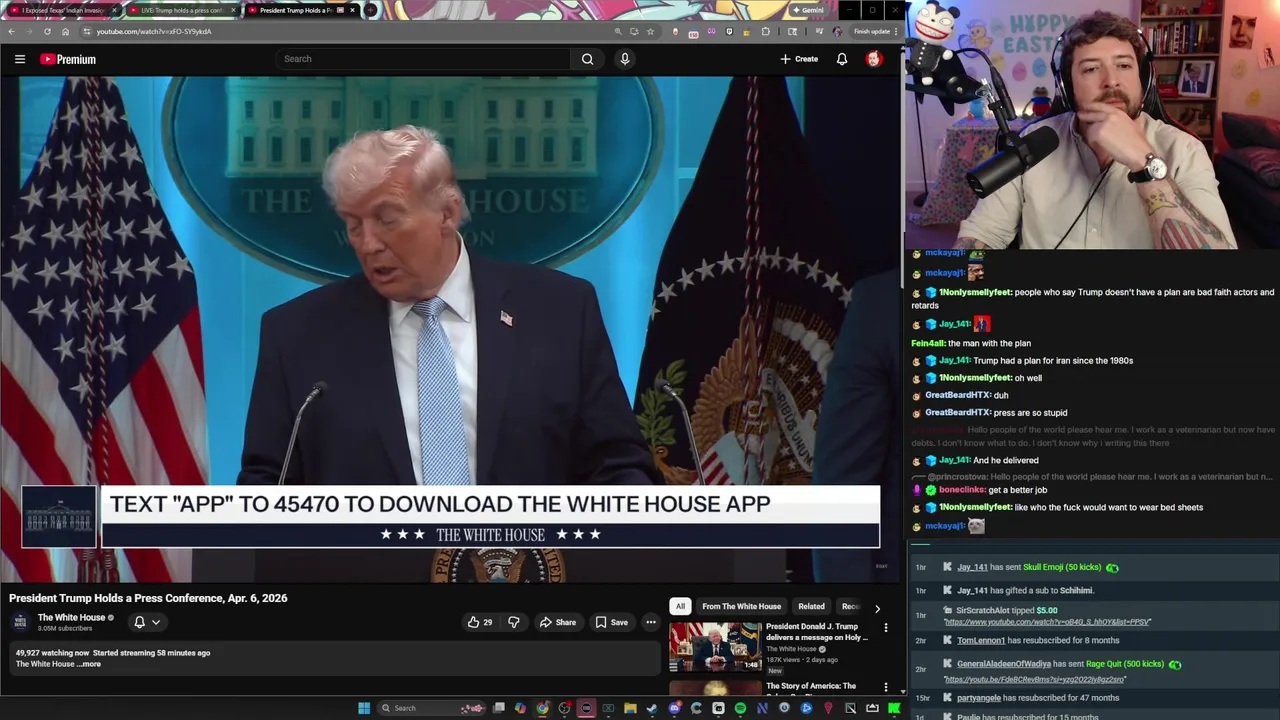Dislike the press conference video
Viewport: 1280px width, 720px height.
(x=514, y=622)
